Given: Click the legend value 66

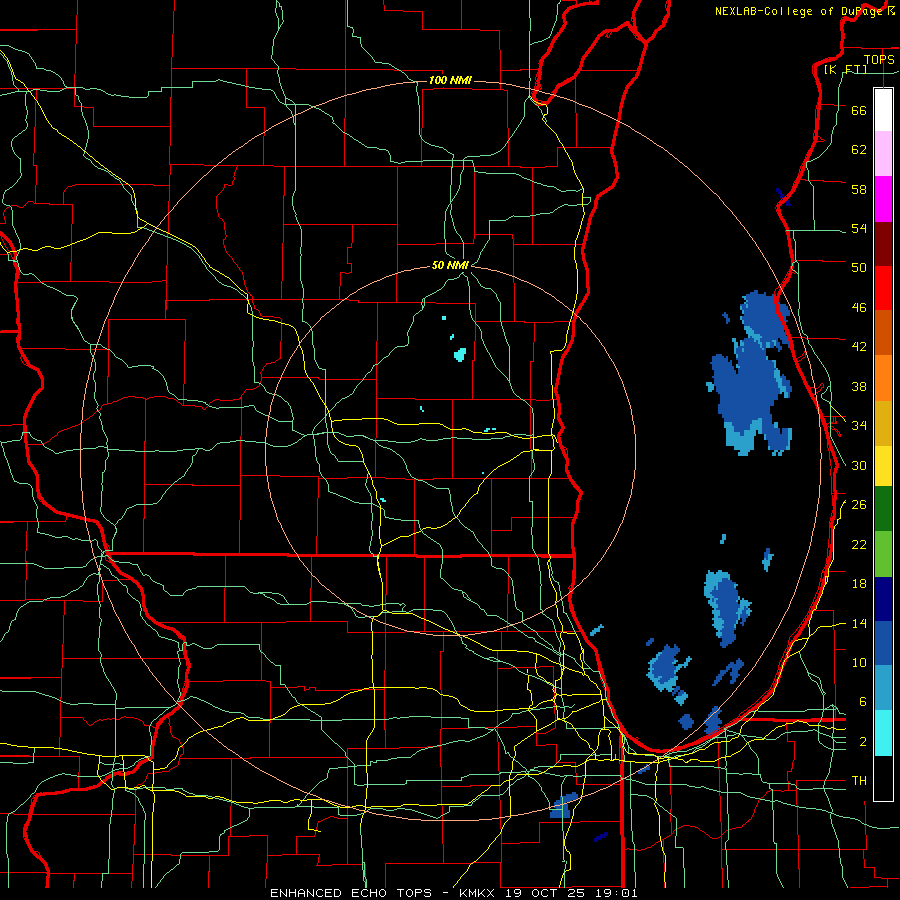Looking at the screenshot, I should (x=859, y=111).
